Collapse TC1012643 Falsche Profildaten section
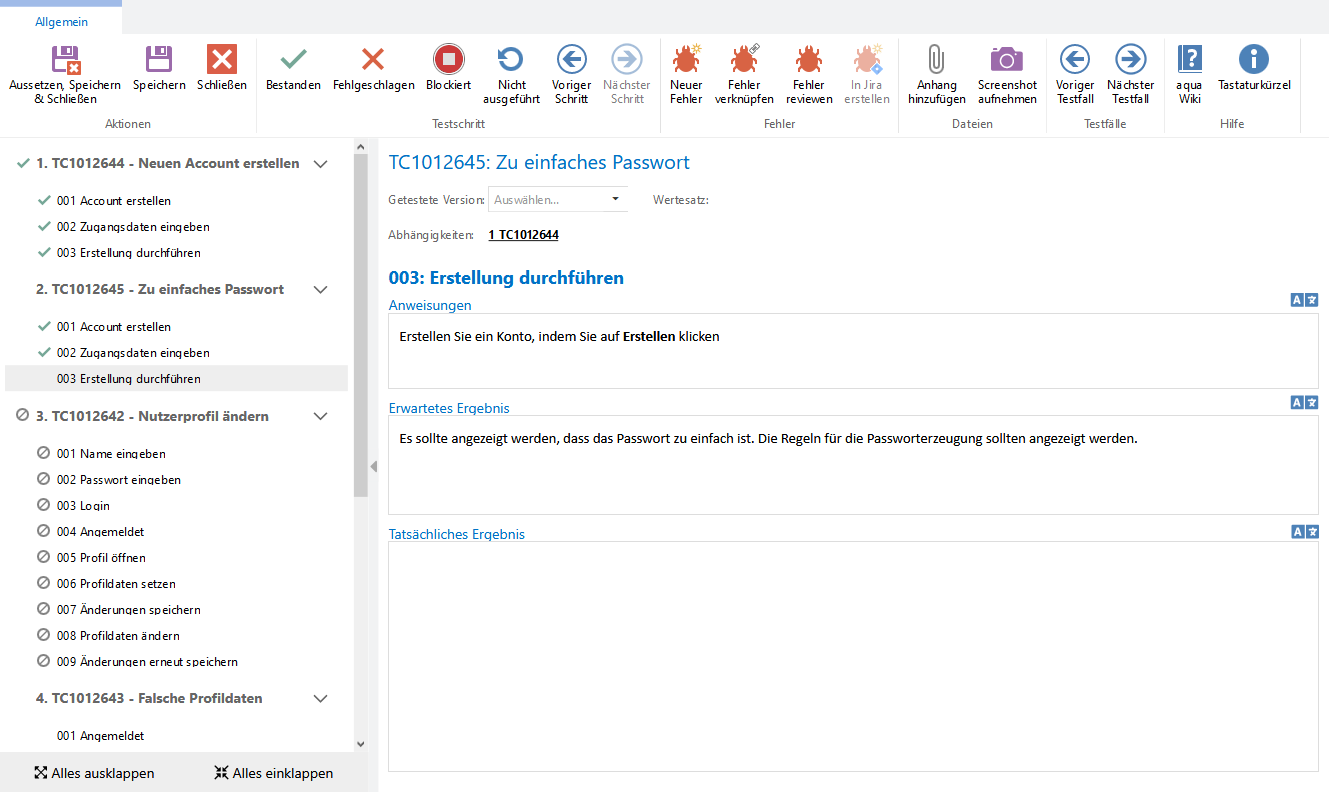The width and height of the screenshot is (1329, 792). point(320,699)
